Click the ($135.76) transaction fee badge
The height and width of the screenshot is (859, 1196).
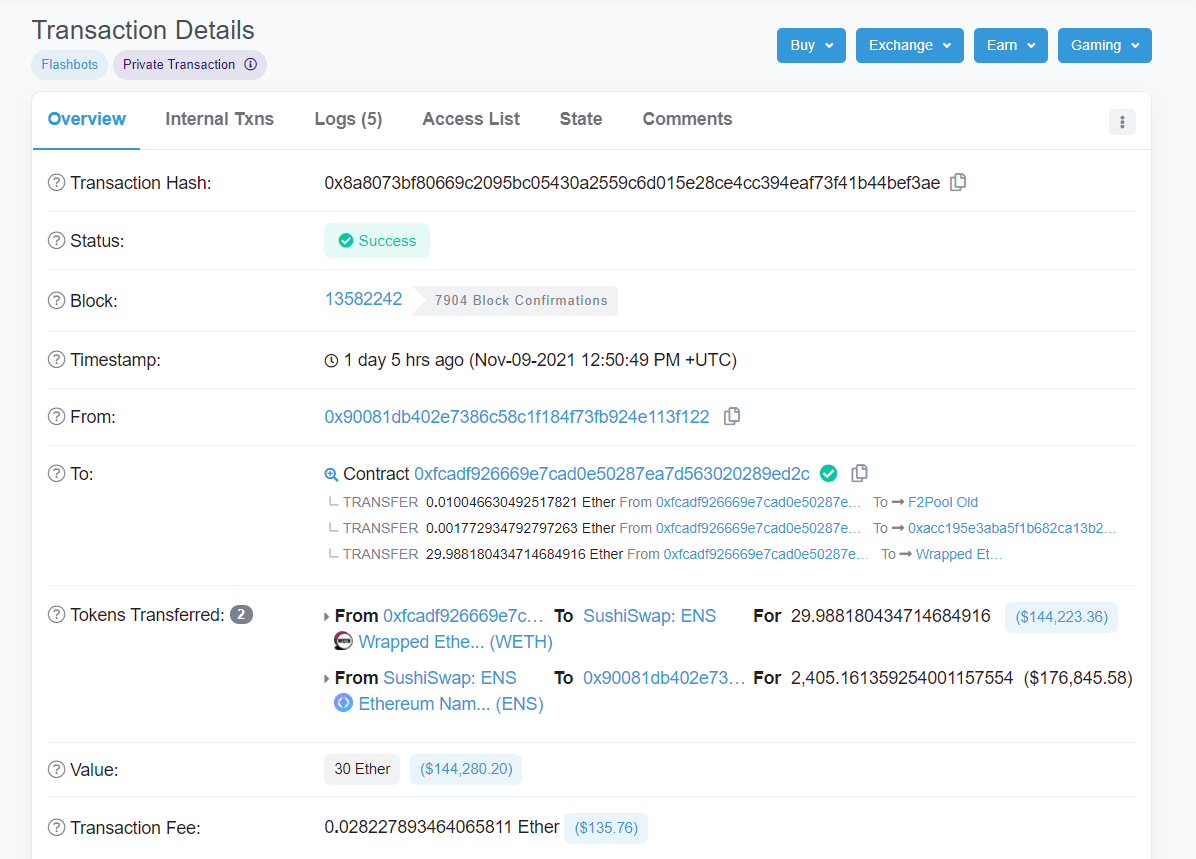pos(606,828)
